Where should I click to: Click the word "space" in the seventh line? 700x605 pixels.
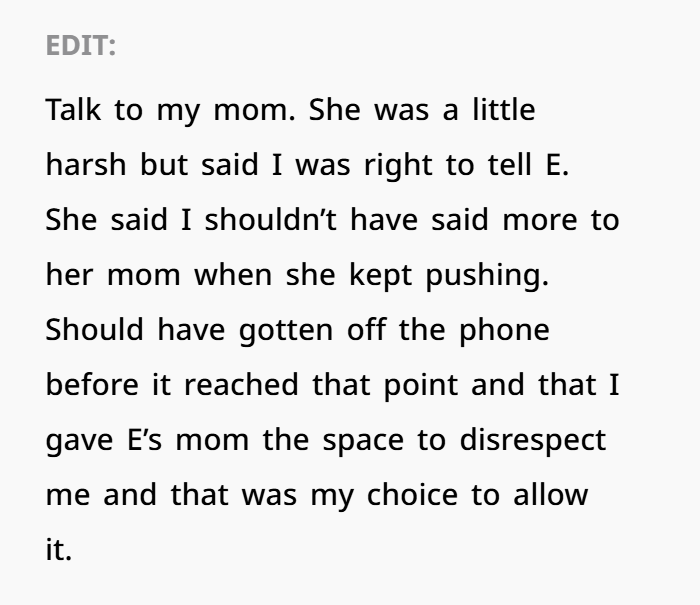click(x=363, y=440)
